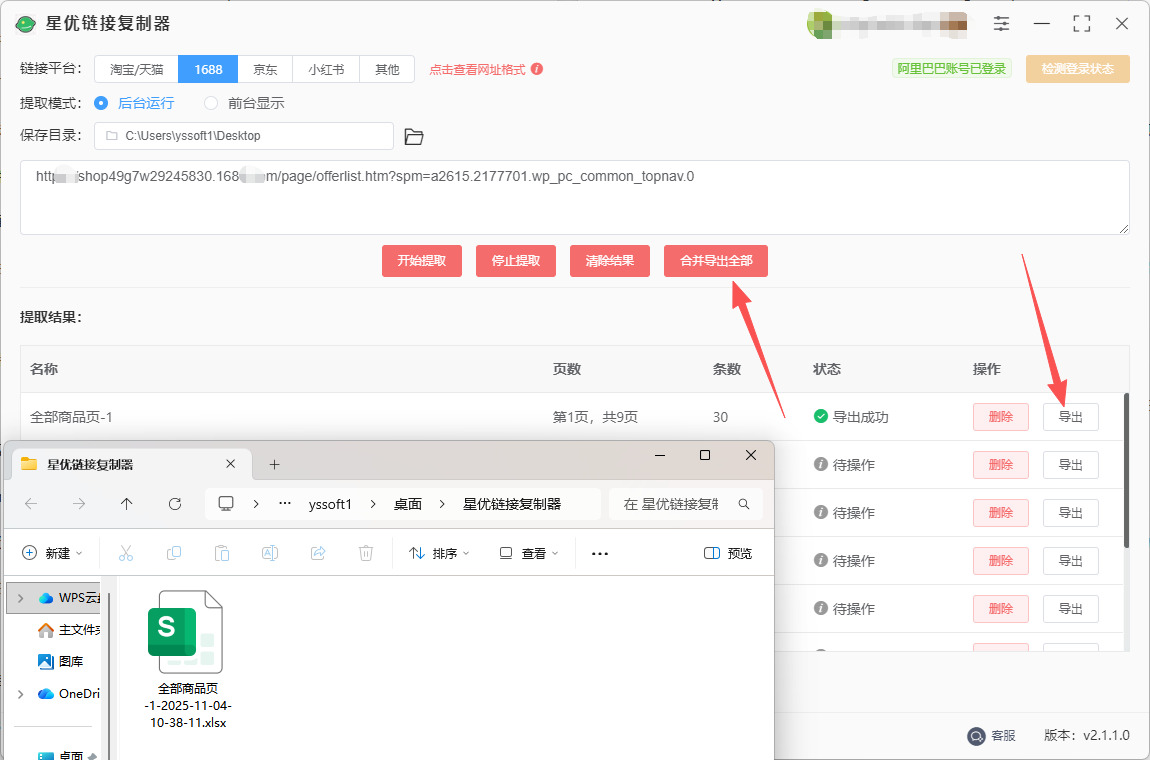
Task: Select 后台运行 extraction mode
Action: [134, 103]
